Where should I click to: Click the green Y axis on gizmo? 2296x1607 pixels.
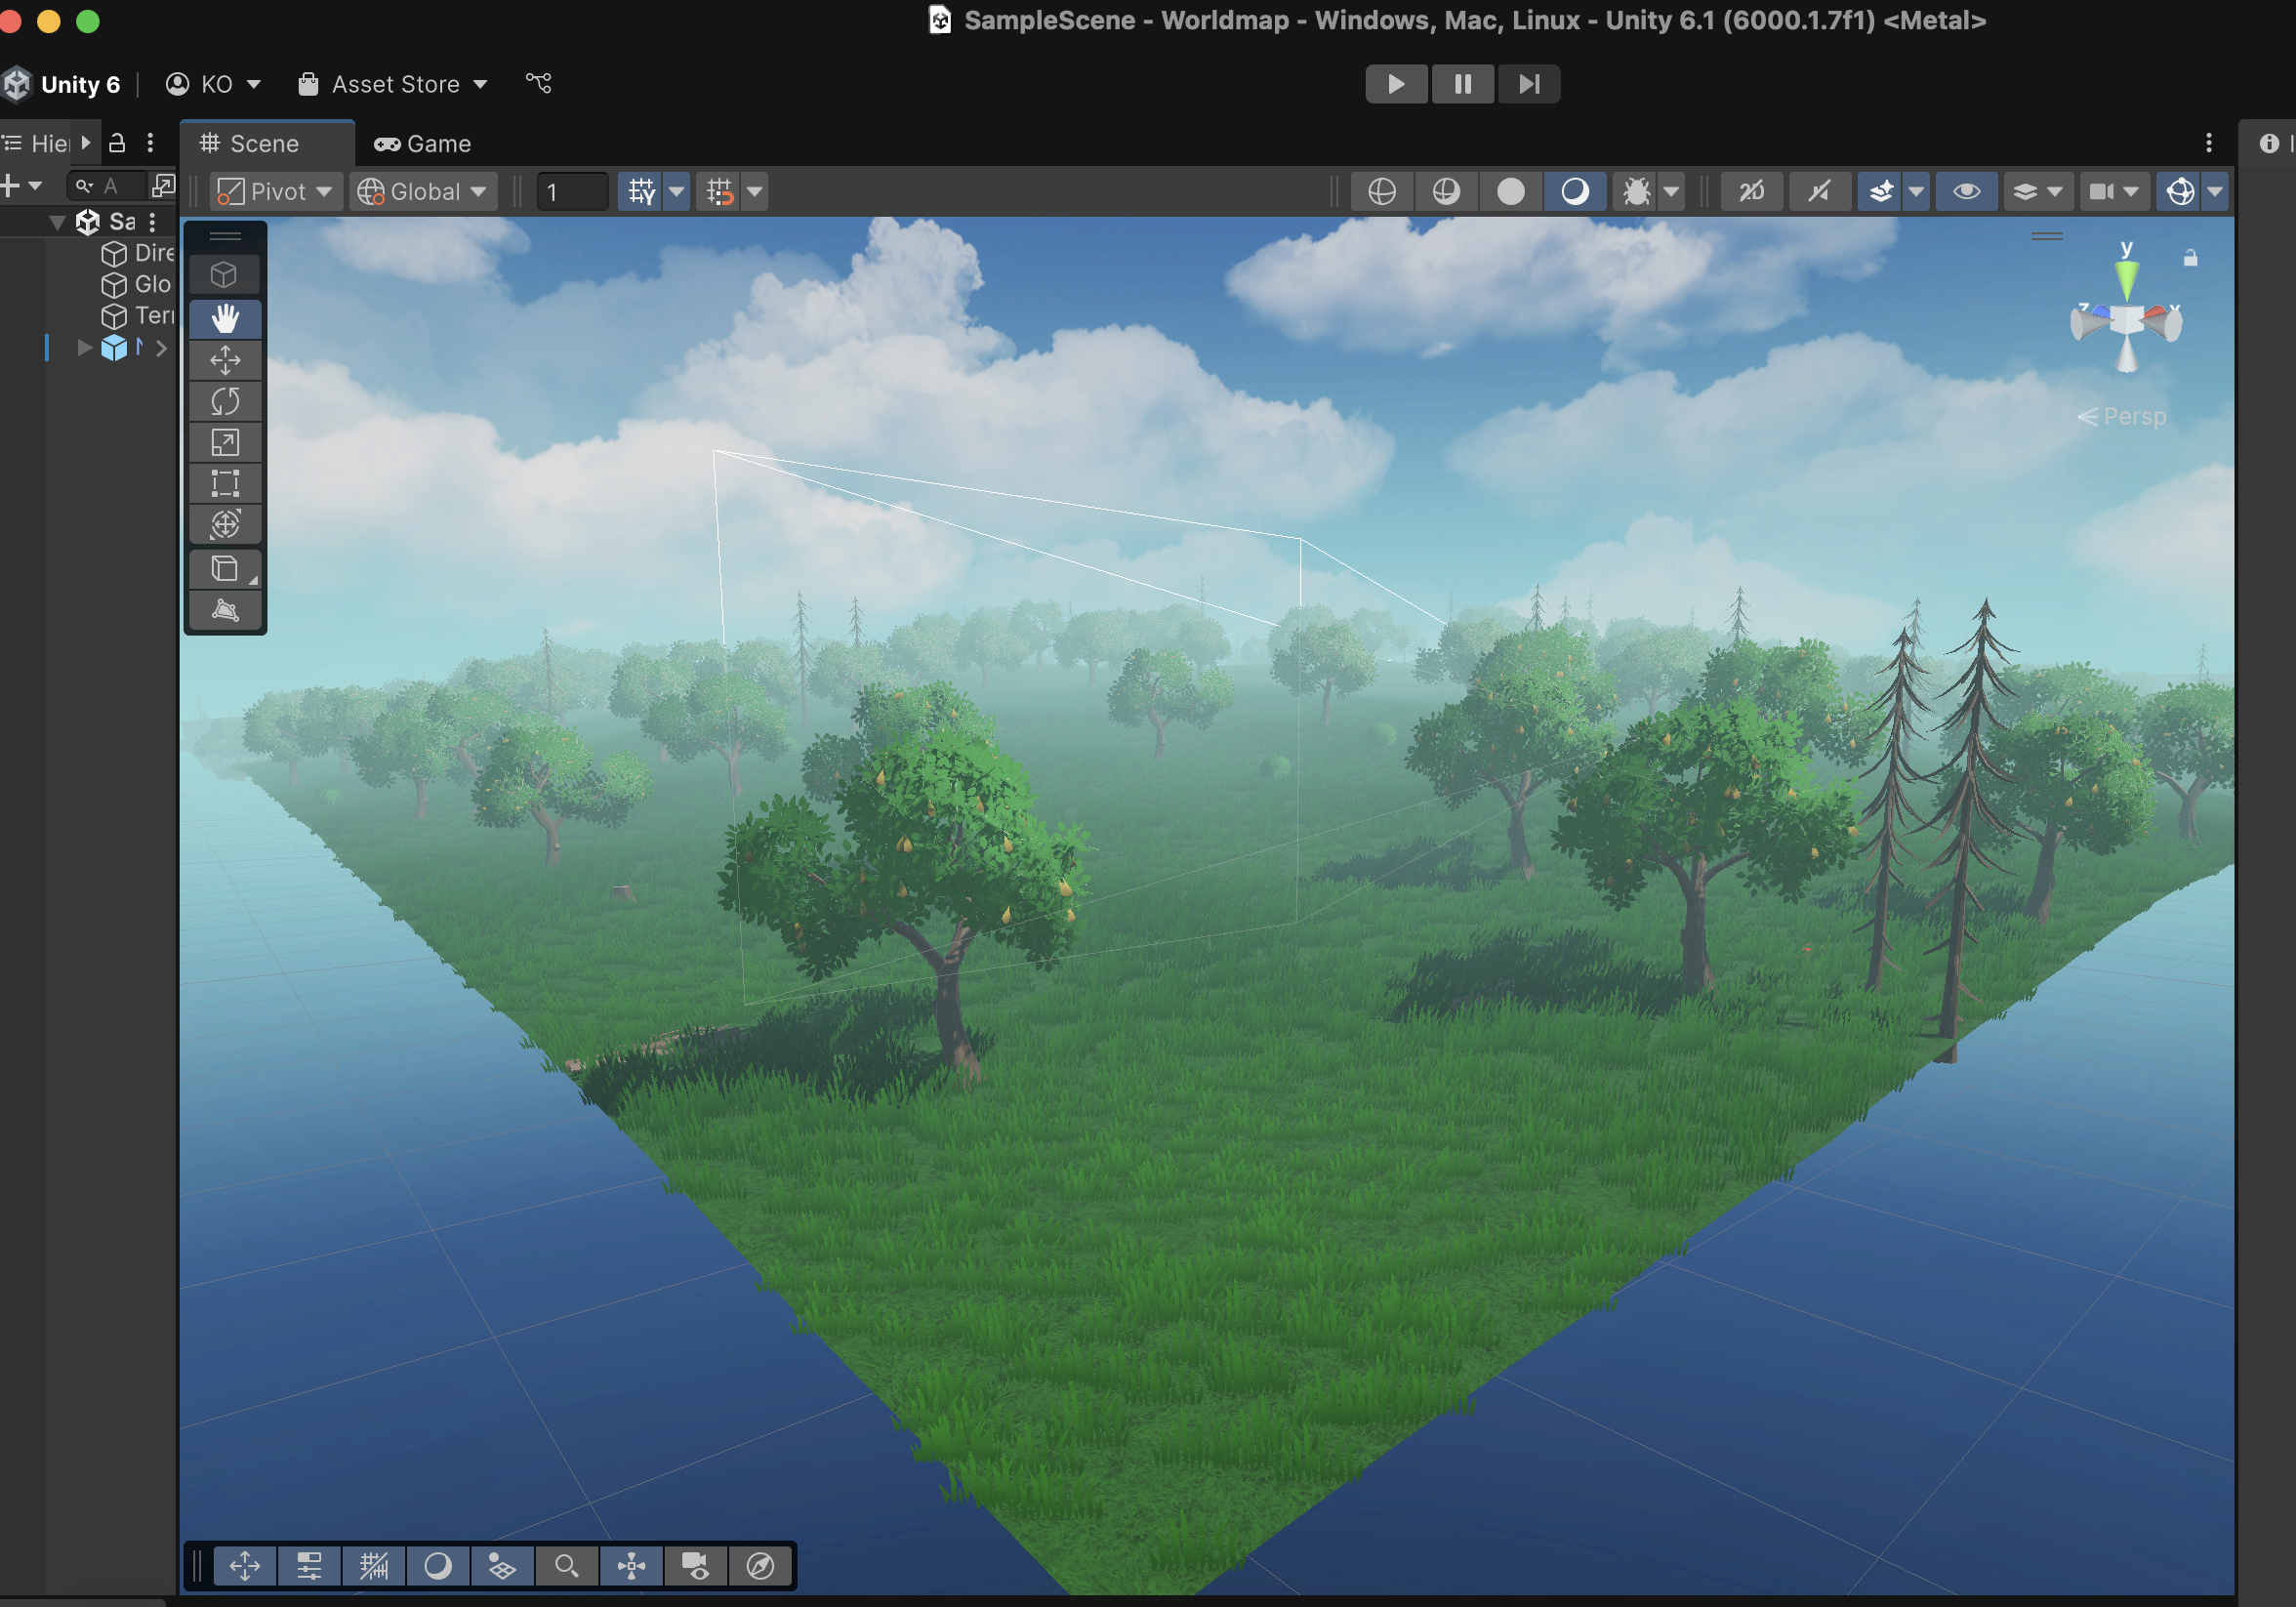pyautogui.click(x=2126, y=275)
